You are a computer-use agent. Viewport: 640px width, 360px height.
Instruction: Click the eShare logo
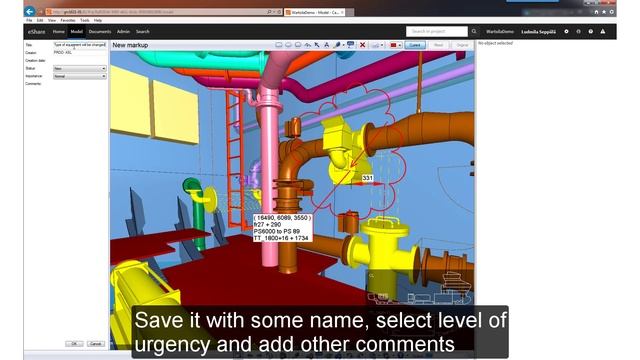(36, 31)
